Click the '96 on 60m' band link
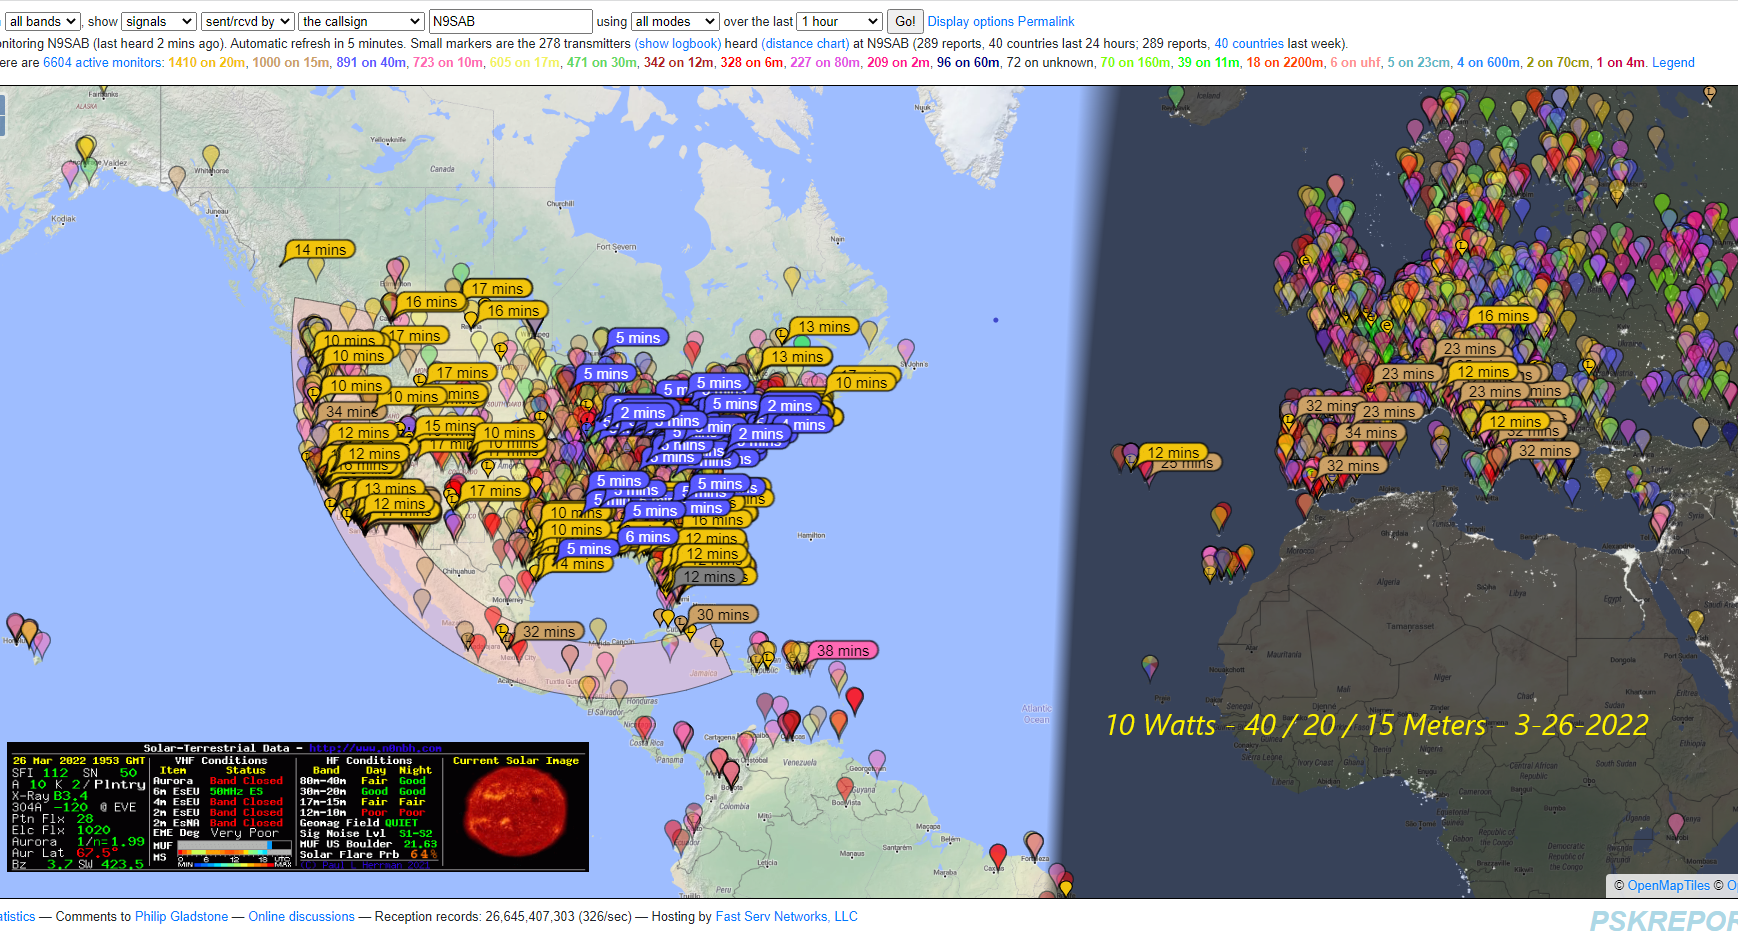 [968, 62]
